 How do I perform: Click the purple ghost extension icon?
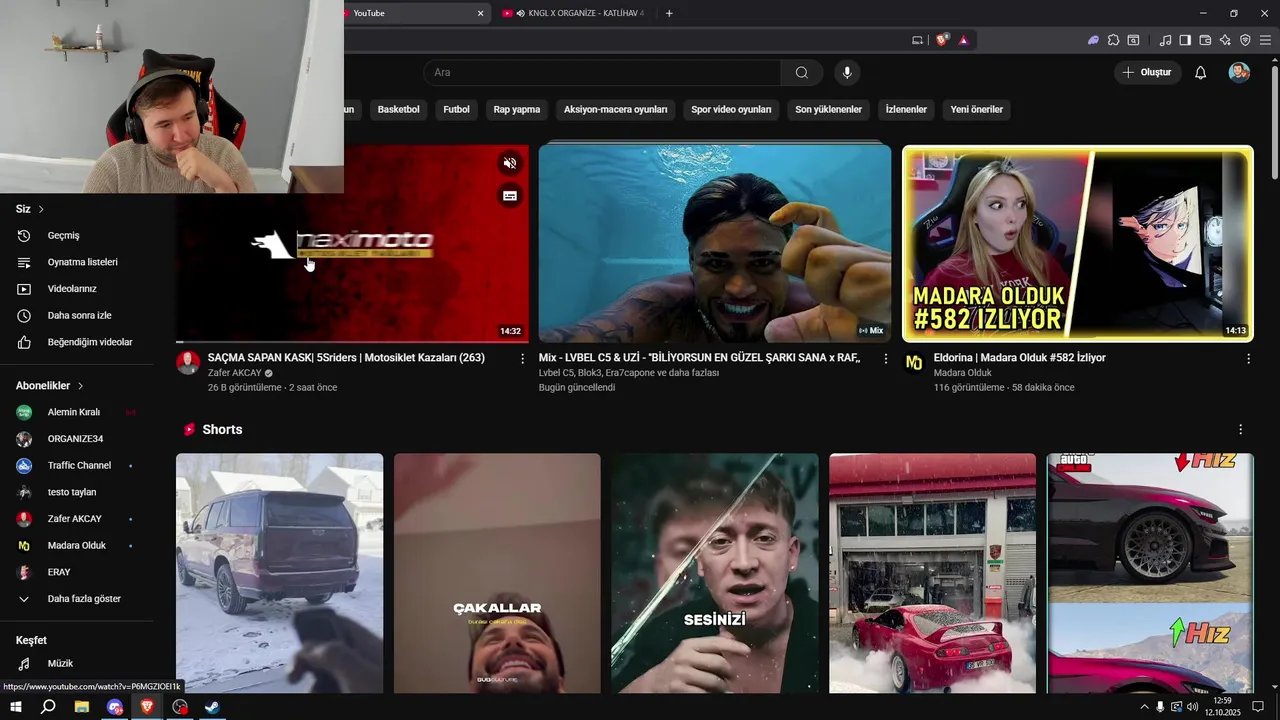[1093, 40]
